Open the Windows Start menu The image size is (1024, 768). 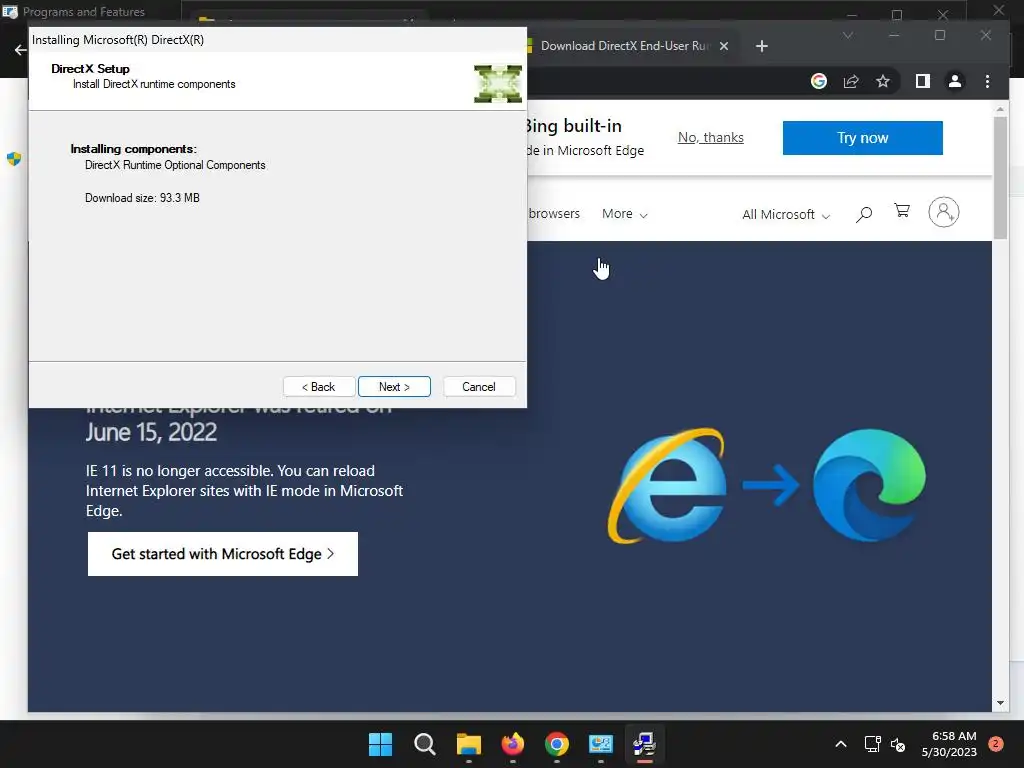coord(381,744)
